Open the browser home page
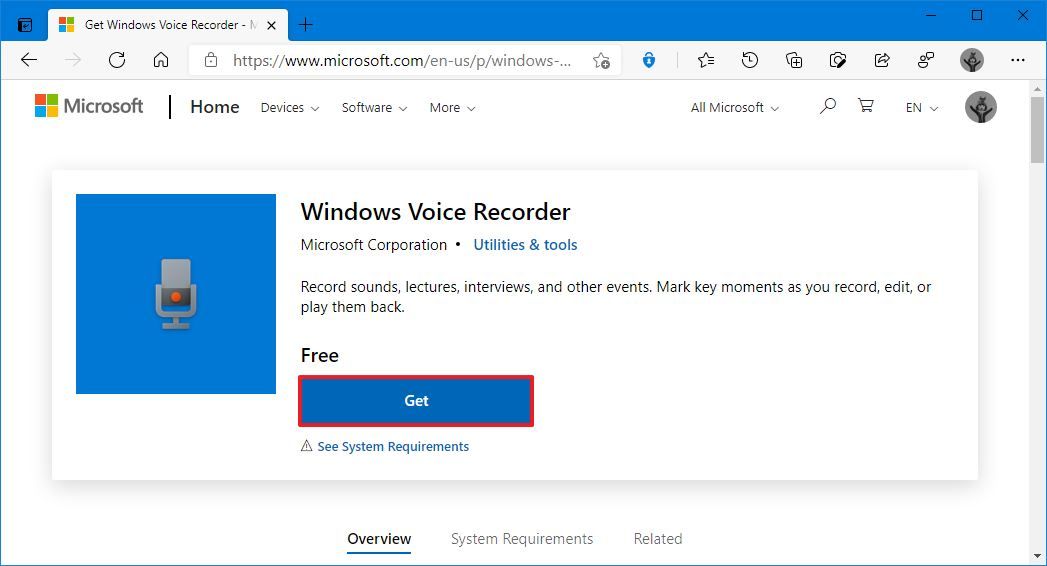Screen dimensions: 1047x566 (x=161, y=60)
